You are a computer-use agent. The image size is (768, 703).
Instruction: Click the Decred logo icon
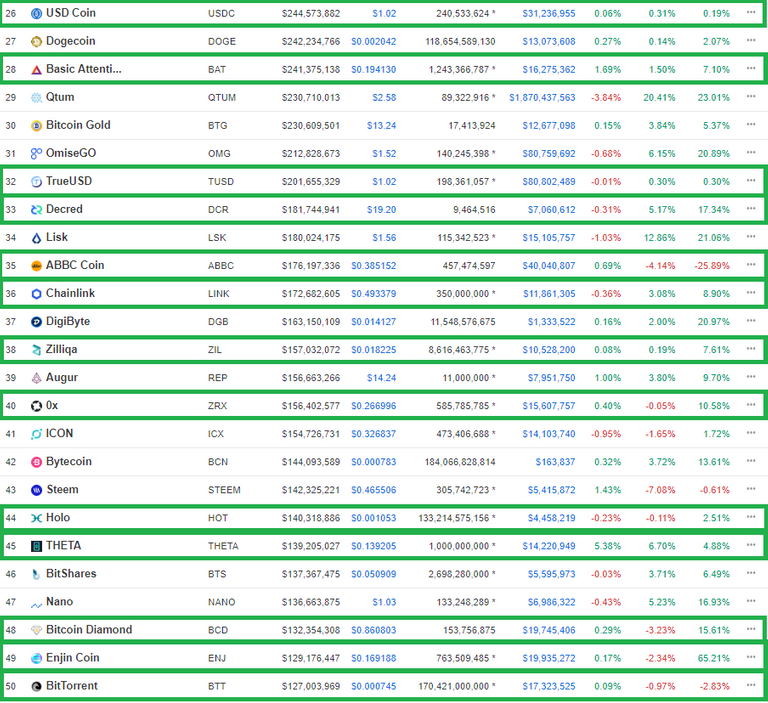(x=36, y=210)
